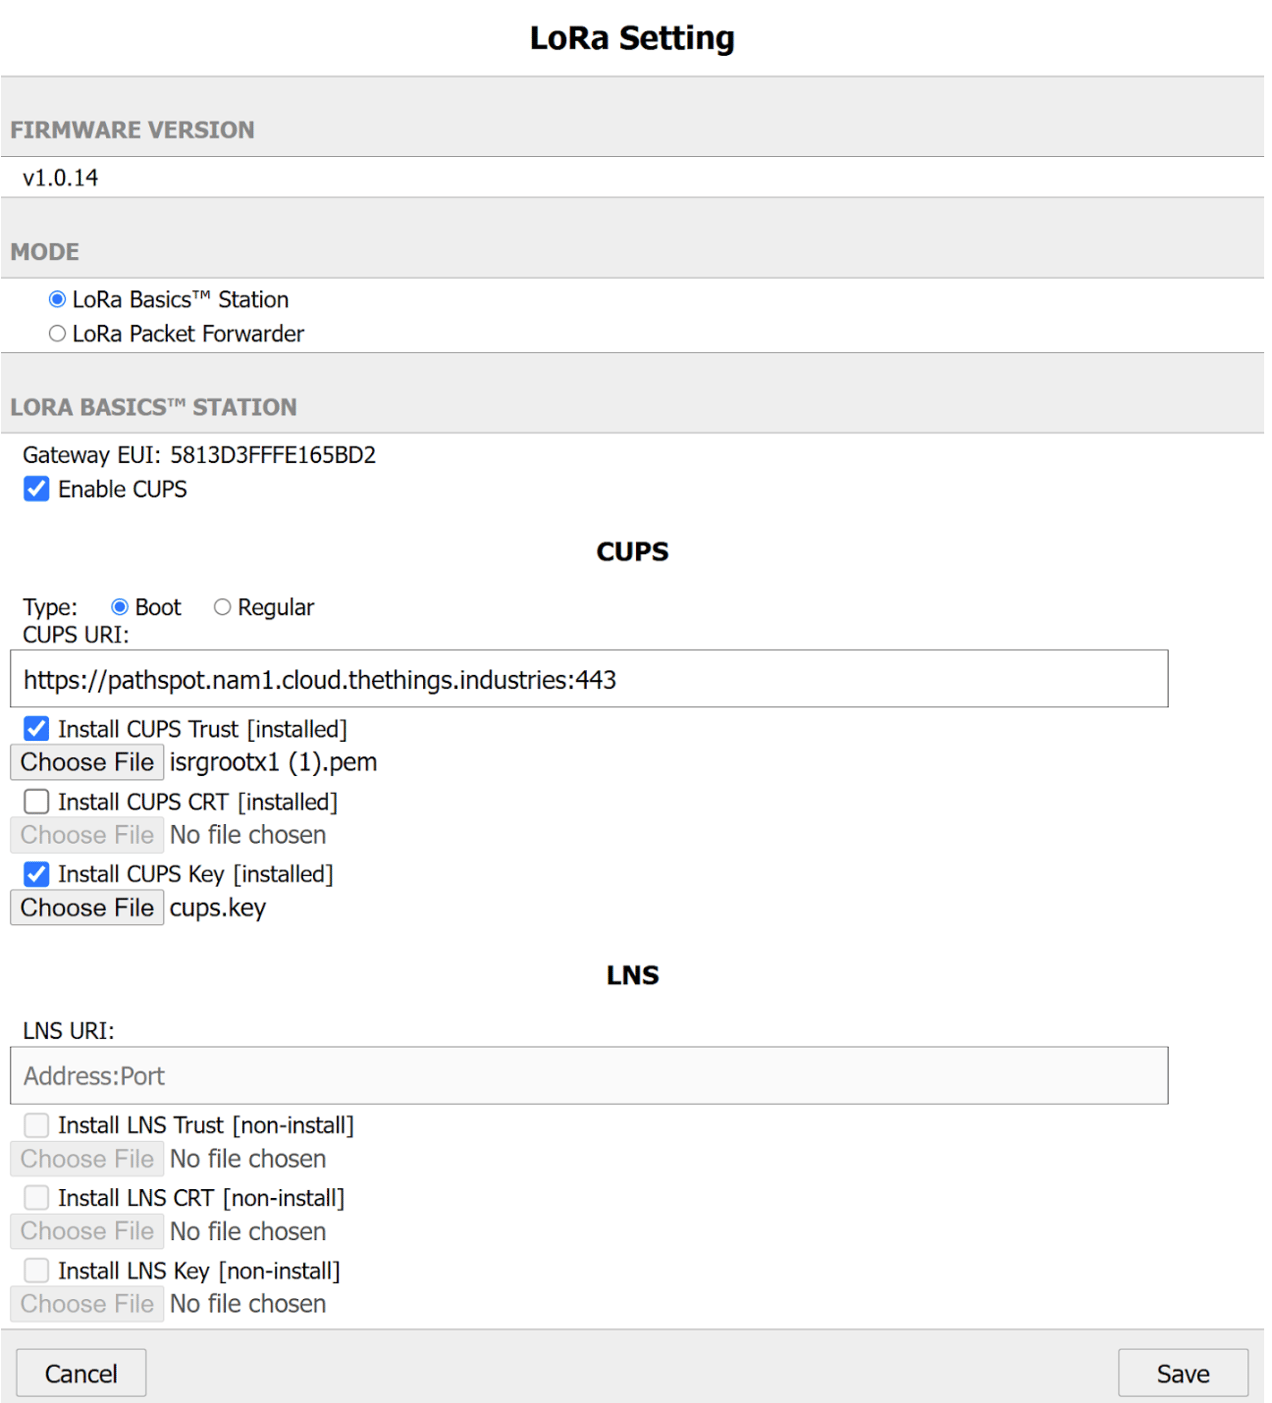Click Choose File next to isrgrootx1 (1).pem
This screenshot has height=1403, width=1272.
(86, 761)
